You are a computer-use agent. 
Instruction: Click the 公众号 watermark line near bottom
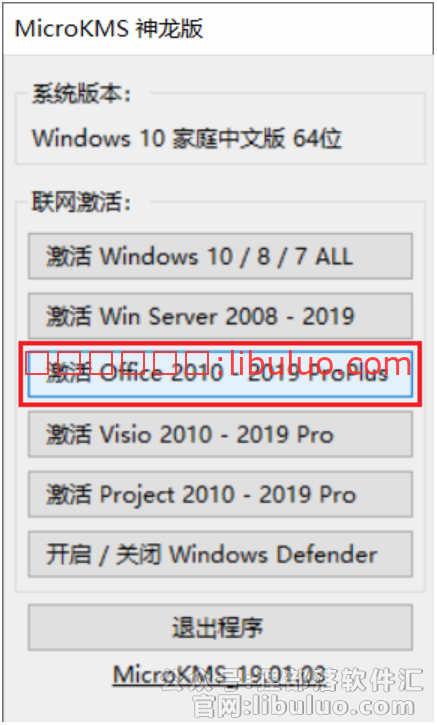point(291,681)
